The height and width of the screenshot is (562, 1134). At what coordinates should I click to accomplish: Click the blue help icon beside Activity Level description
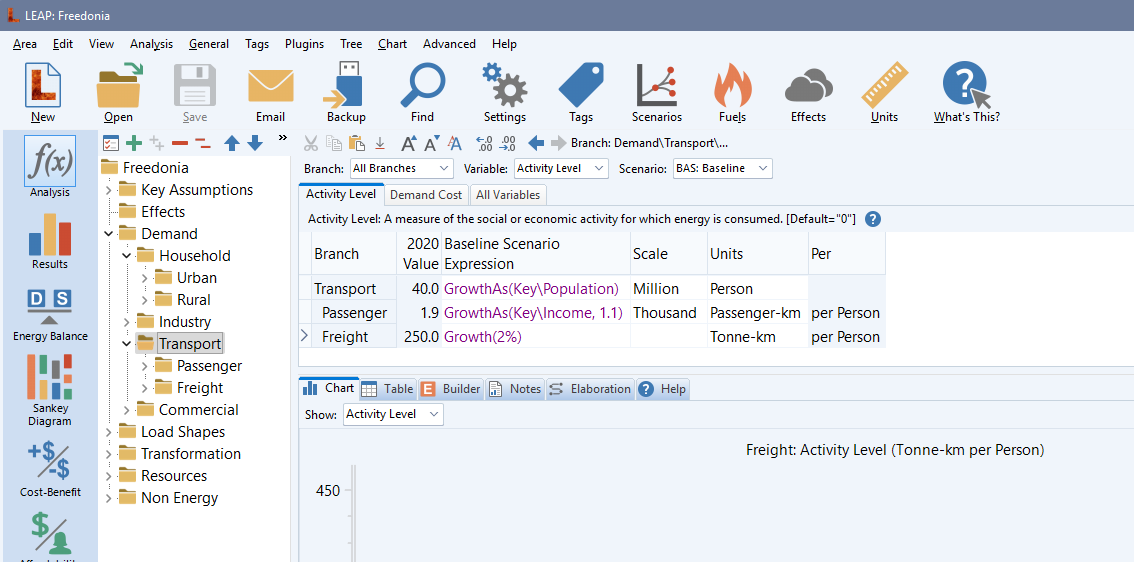pyautogui.click(x=873, y=219)
